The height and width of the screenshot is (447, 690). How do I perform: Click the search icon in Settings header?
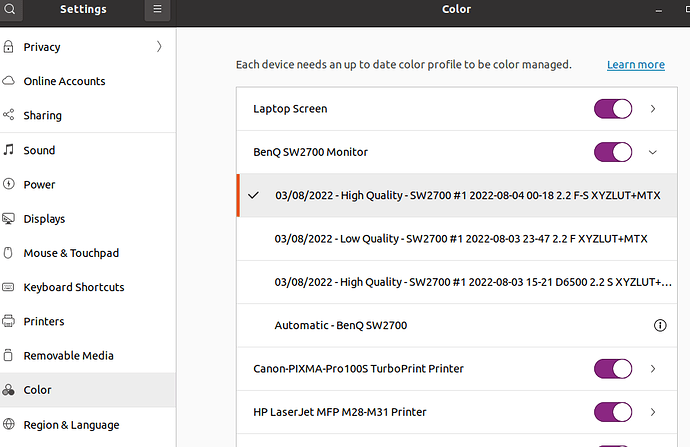[10, 9]
